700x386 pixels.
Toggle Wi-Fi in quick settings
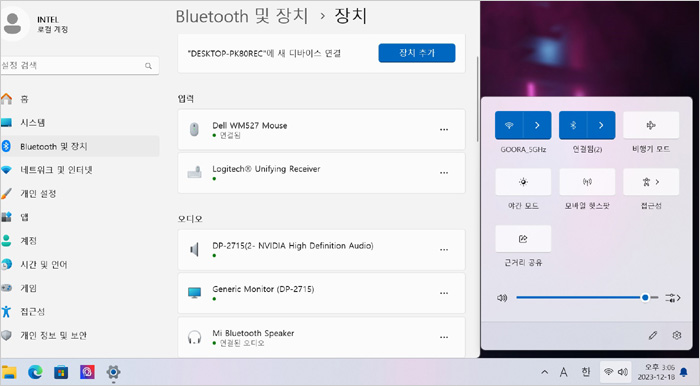click(509, 125)
